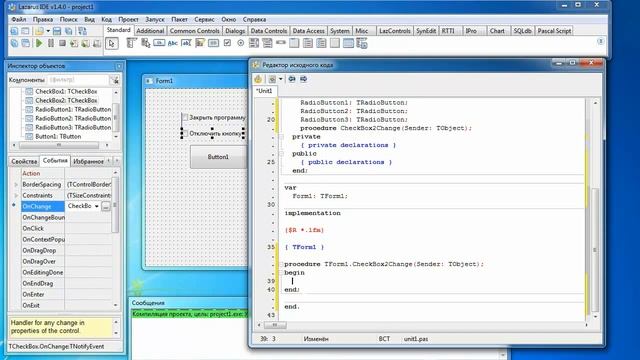Image resolution: width=640 pixels, height=360 pixels.
Task: Click the Save floppy disk icon
Action: (57, 31)
